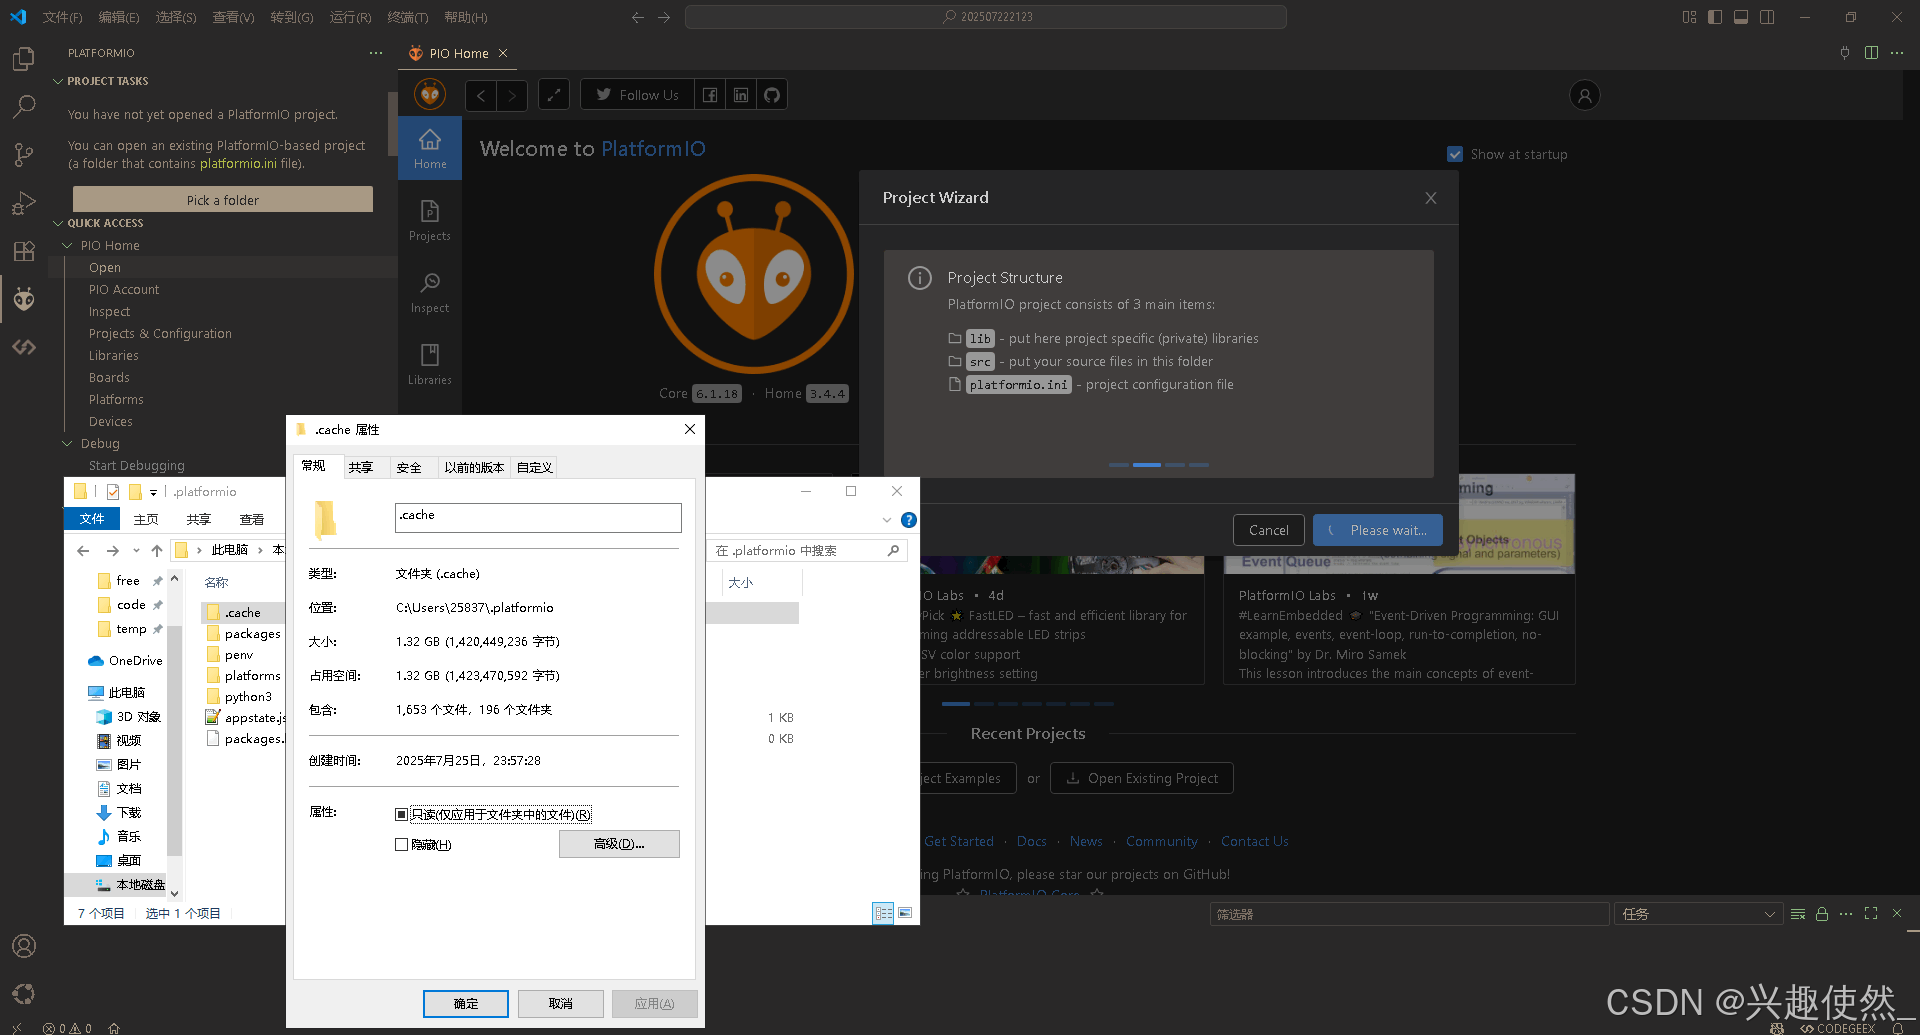The image size is (1920, 1035).
Task: Select the PlatformIO alien icon in activity bar
Action: 24,298
